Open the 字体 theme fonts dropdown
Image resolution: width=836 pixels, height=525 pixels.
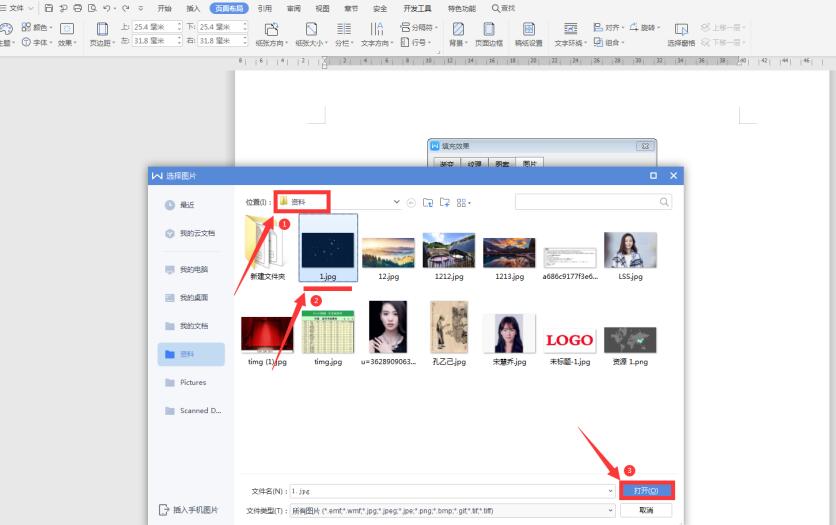pos(37,42)
